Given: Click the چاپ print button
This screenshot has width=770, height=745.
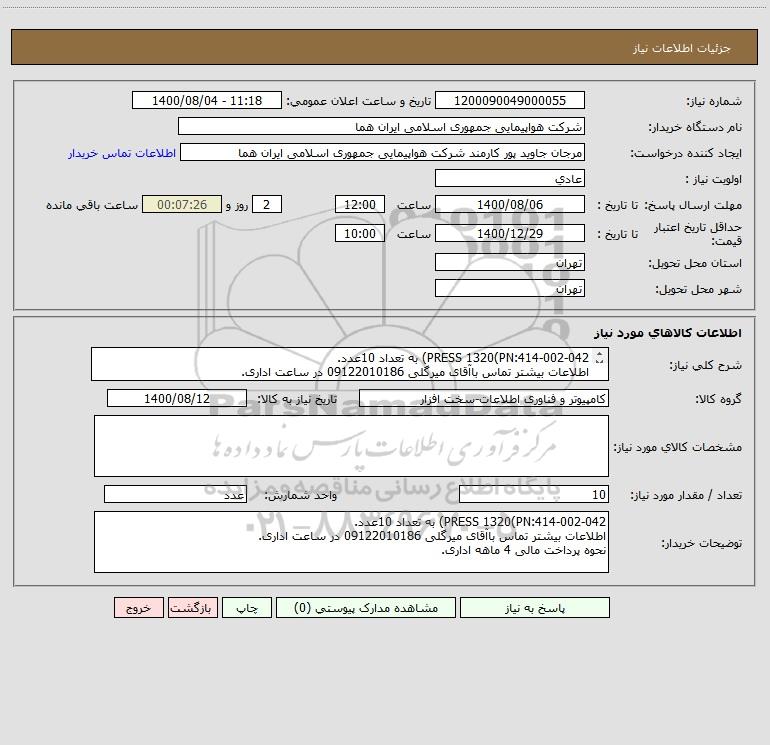Looking at the screenshot, I should pos(247,607).
